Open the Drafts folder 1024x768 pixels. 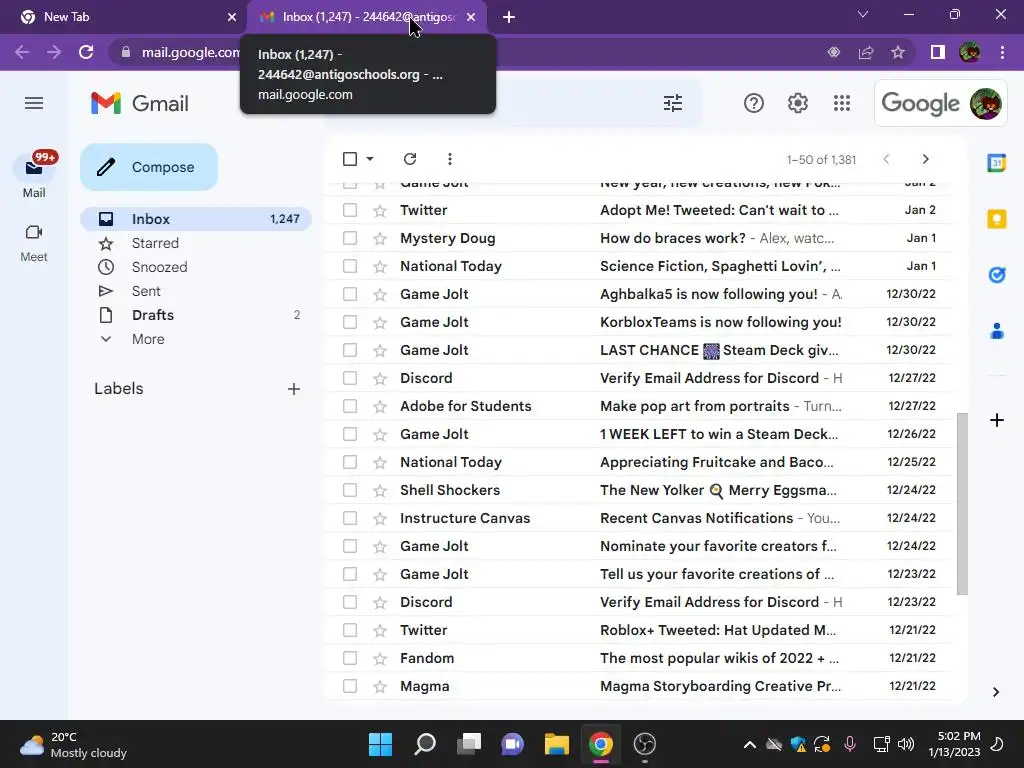click(x=196, y=315)
